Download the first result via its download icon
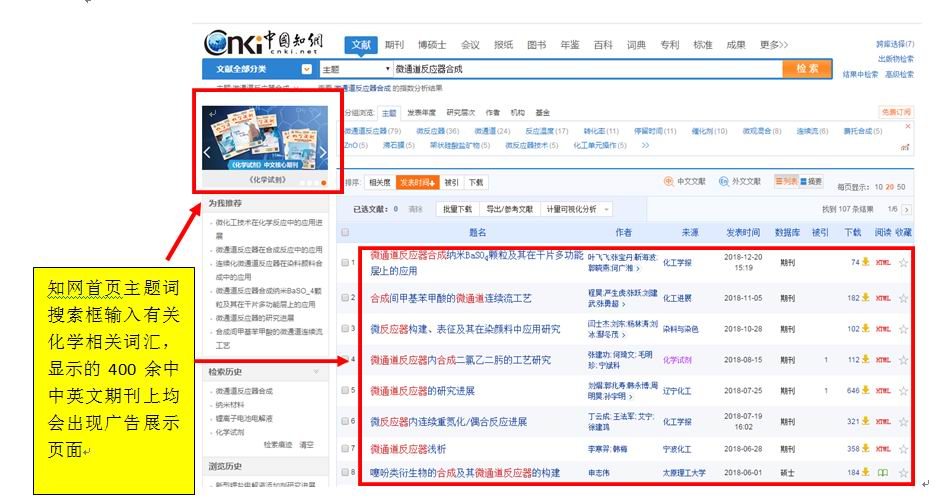945x497 pixels. [x=866, y=263]
